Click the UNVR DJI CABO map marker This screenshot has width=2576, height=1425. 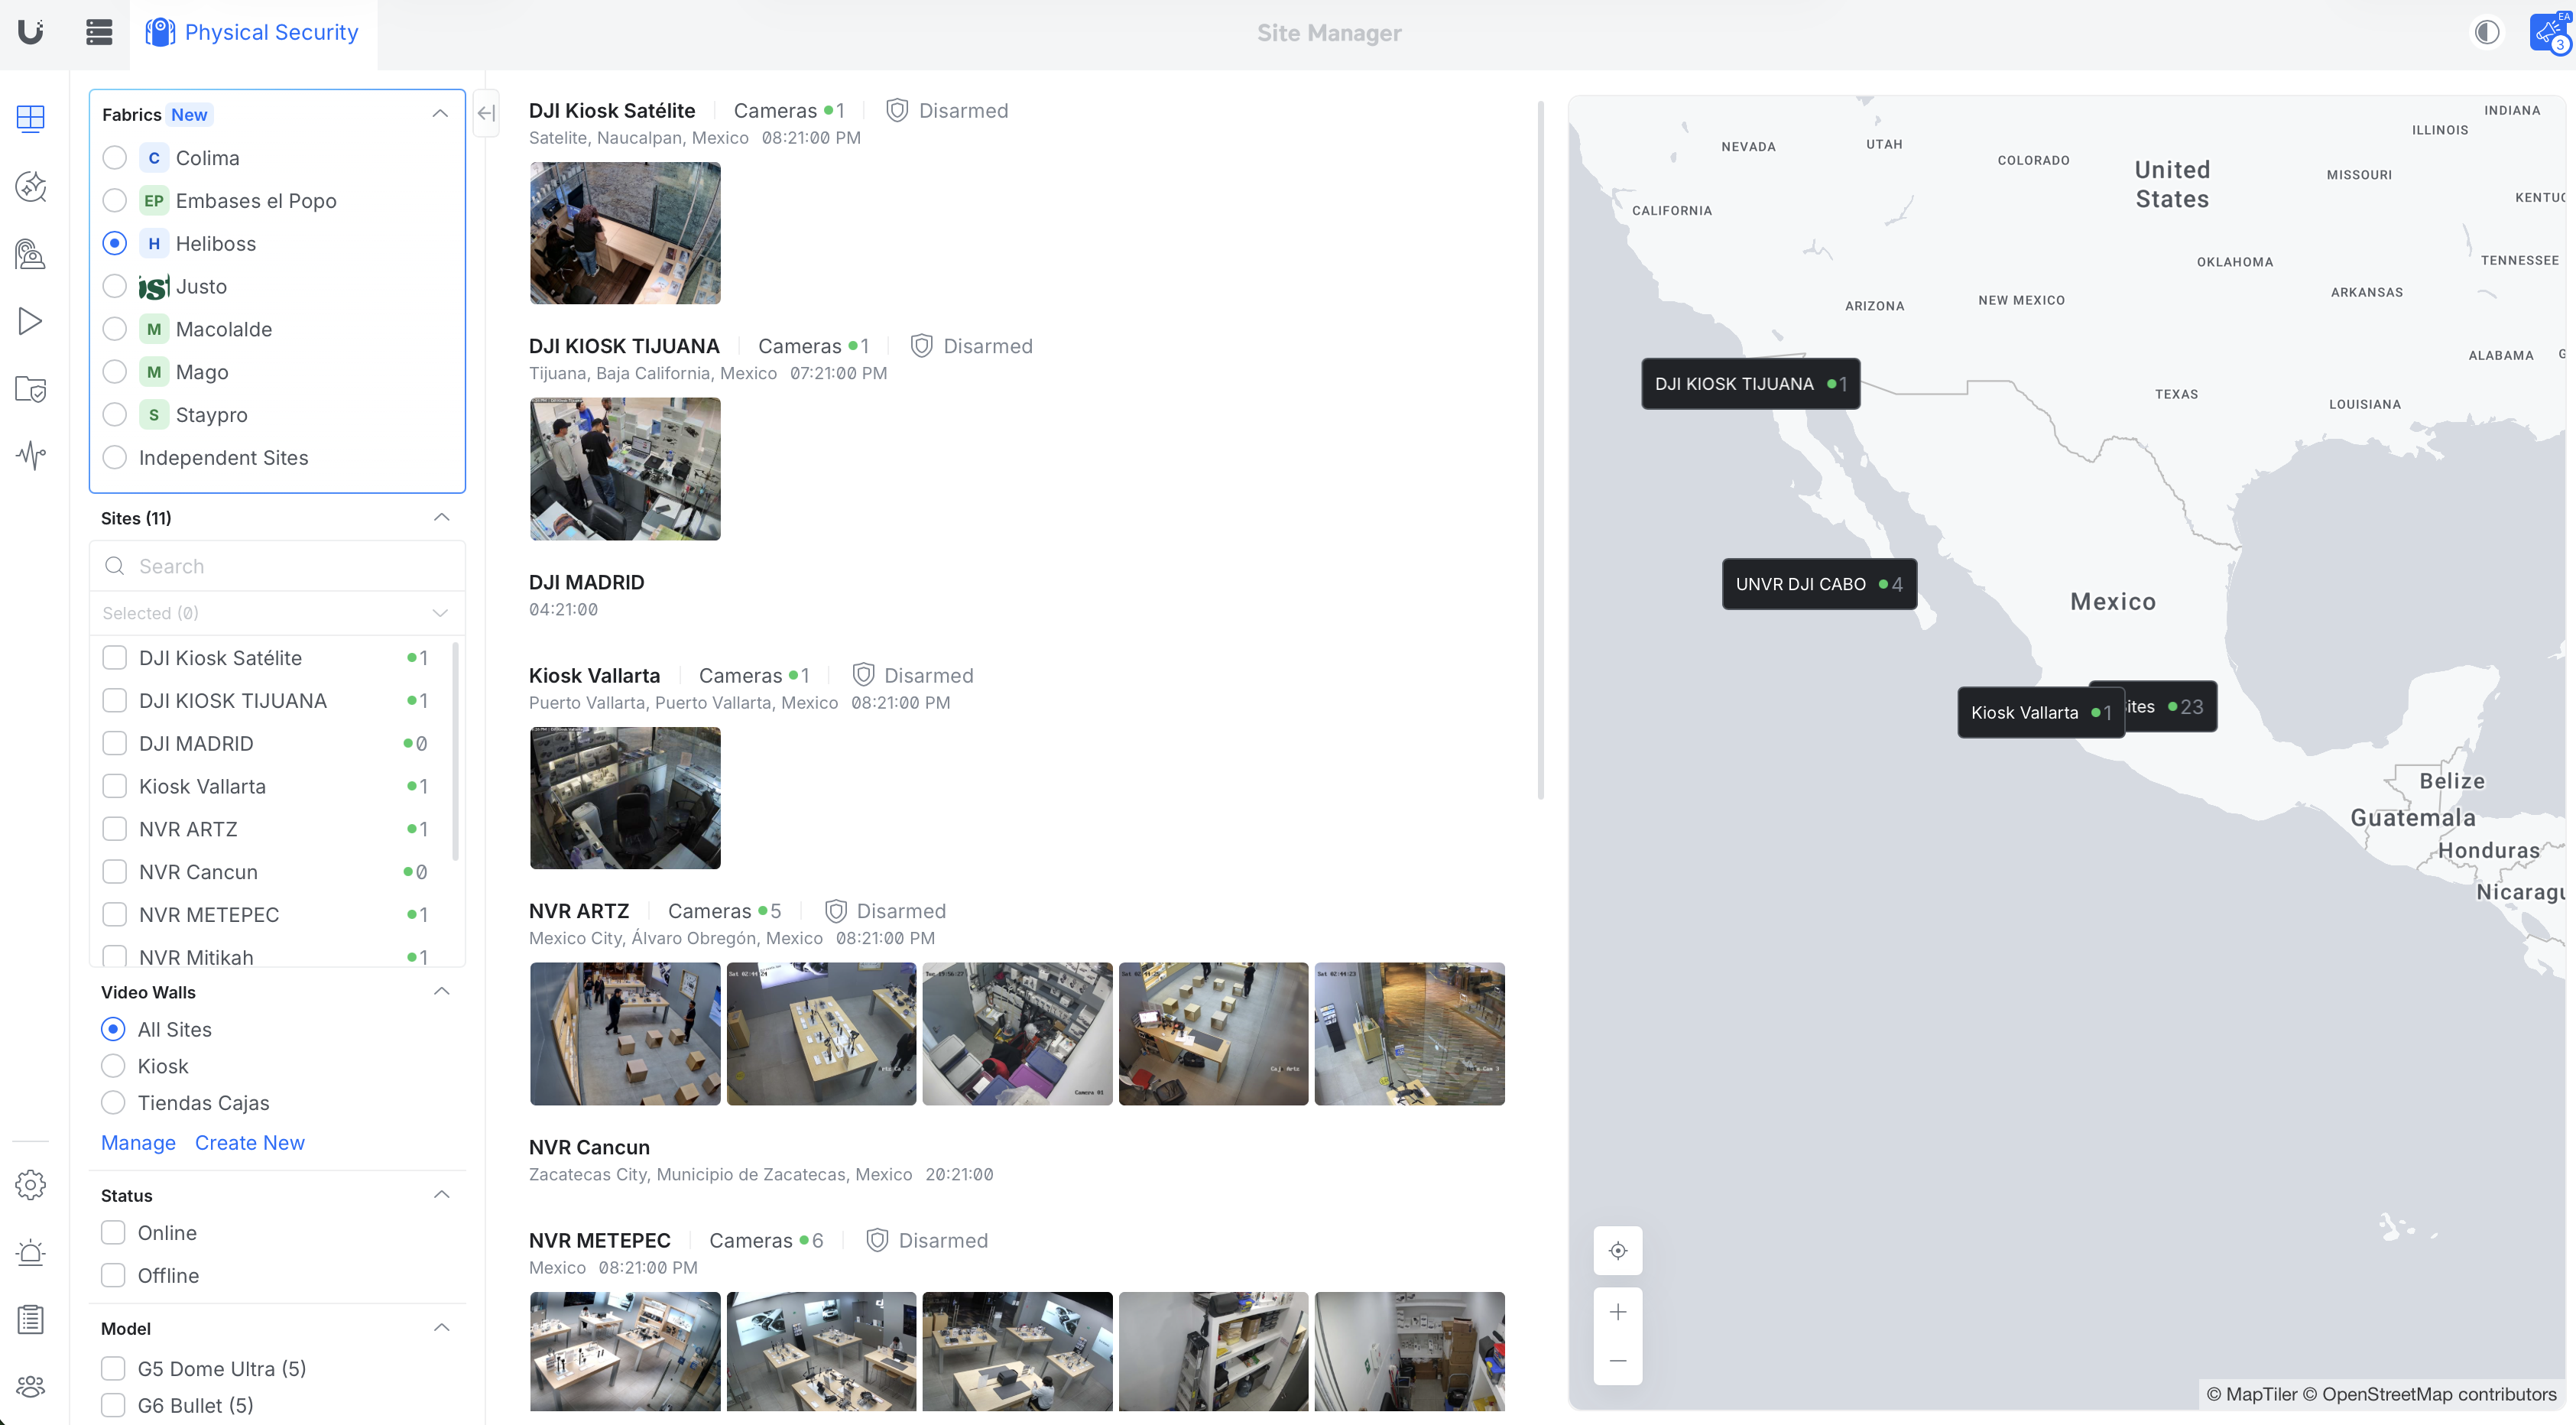coord(1819,584)
